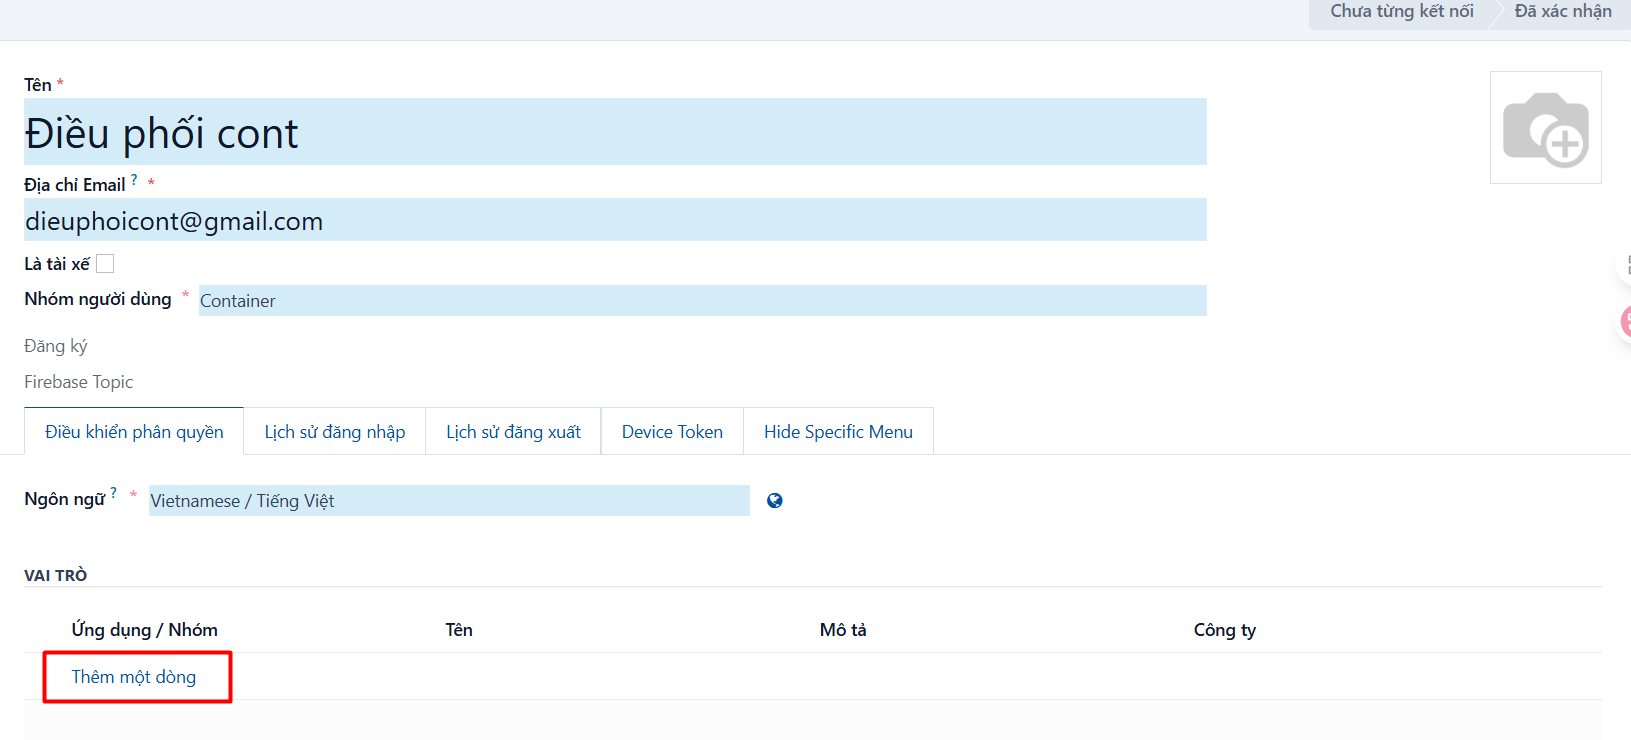Sort roles by Ứng dụng / Nhóm

145,630
